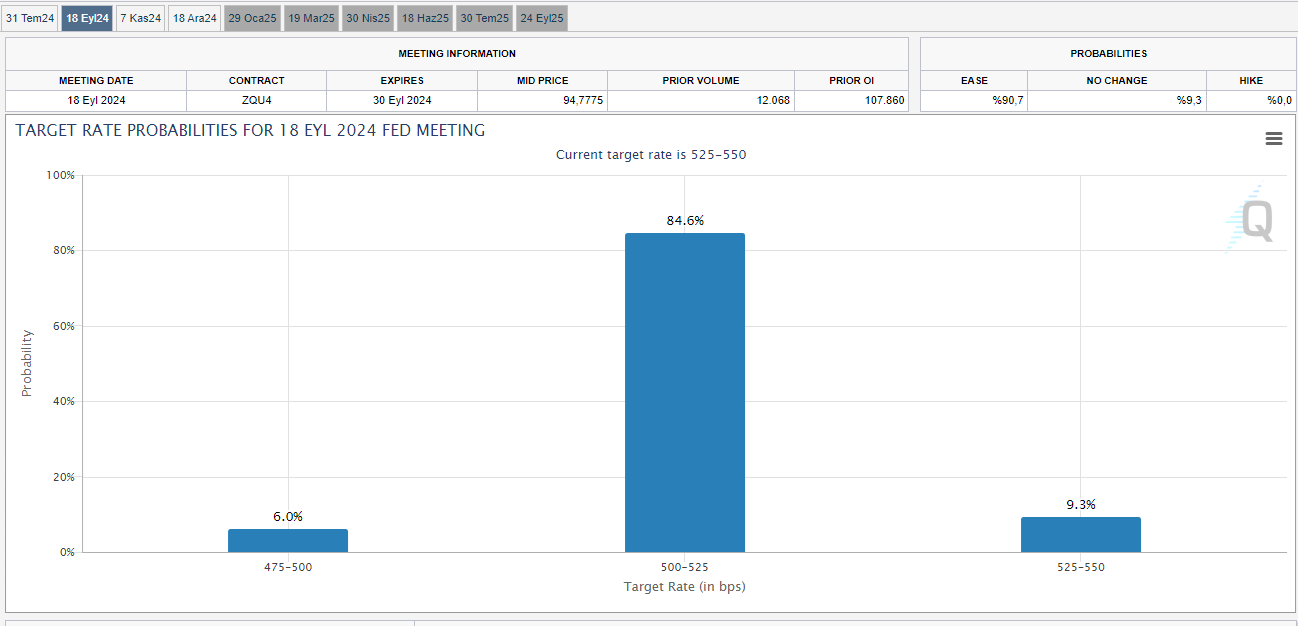The image size is (1298, 626).
Task: Click the NO CHANGE column header
Action: tap(1117, 80)
